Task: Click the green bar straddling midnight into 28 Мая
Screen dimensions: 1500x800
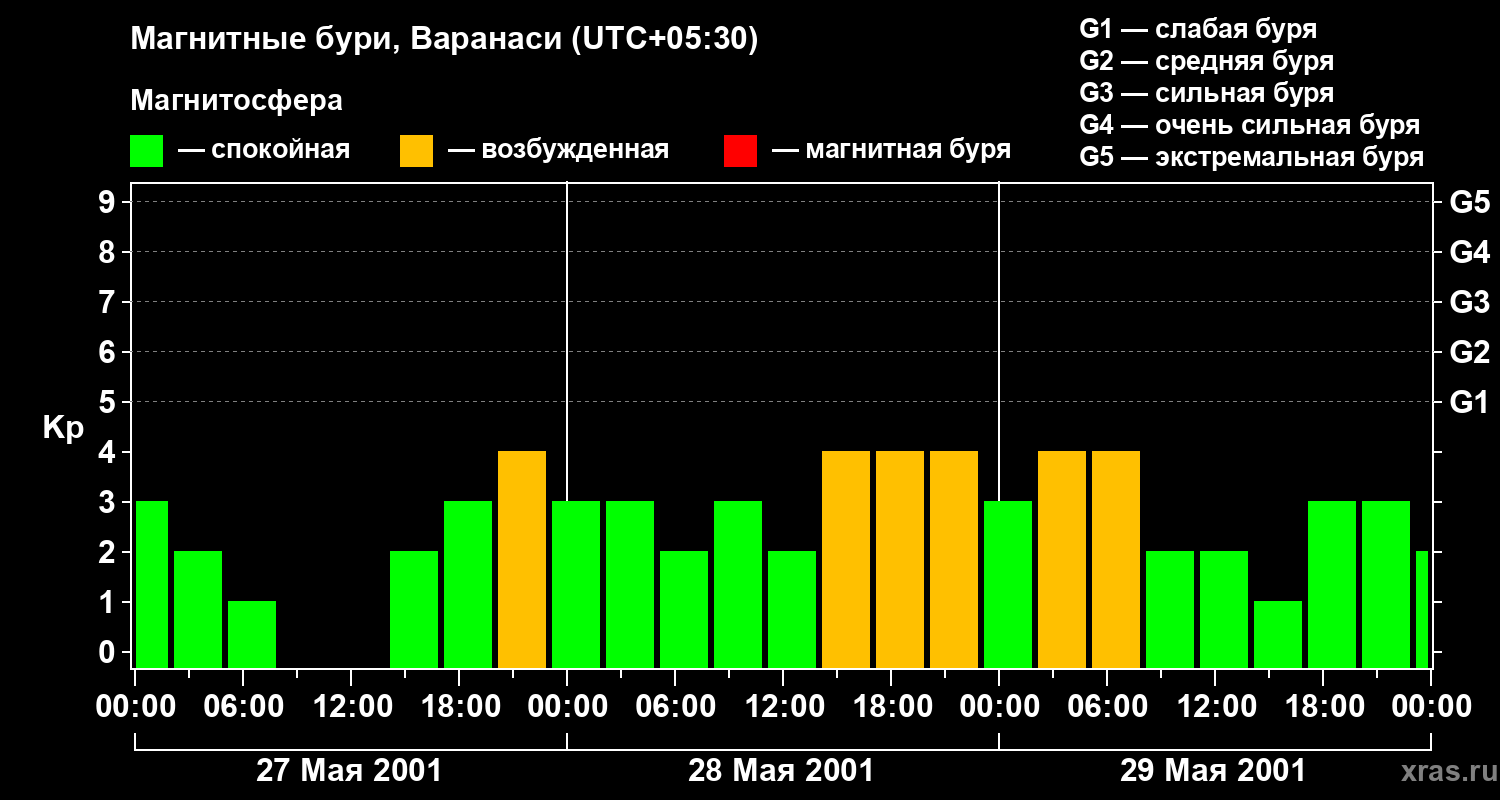Action: tap(576, 585)
